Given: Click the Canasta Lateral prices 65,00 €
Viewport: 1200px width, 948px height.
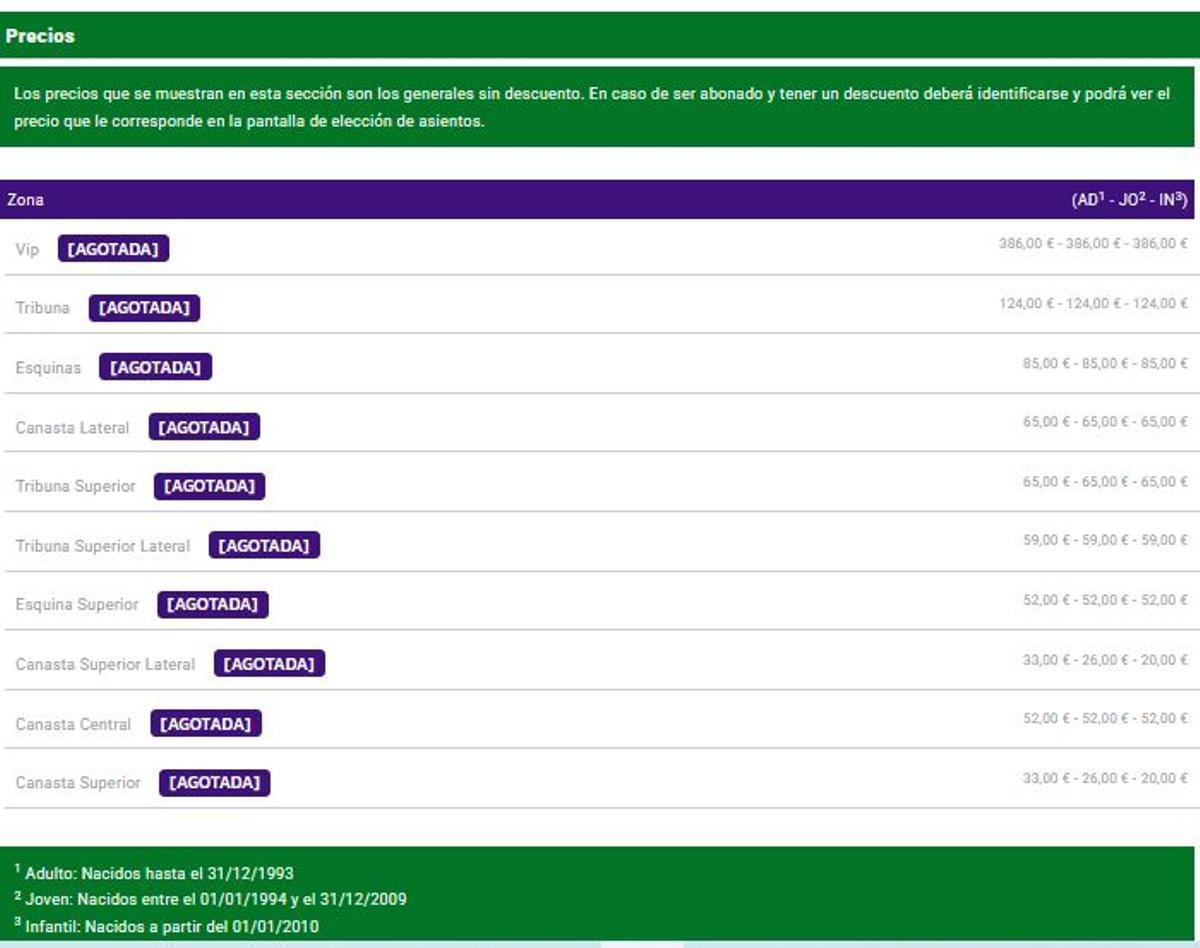Looking at the screenshot, I should (1105, 422).
